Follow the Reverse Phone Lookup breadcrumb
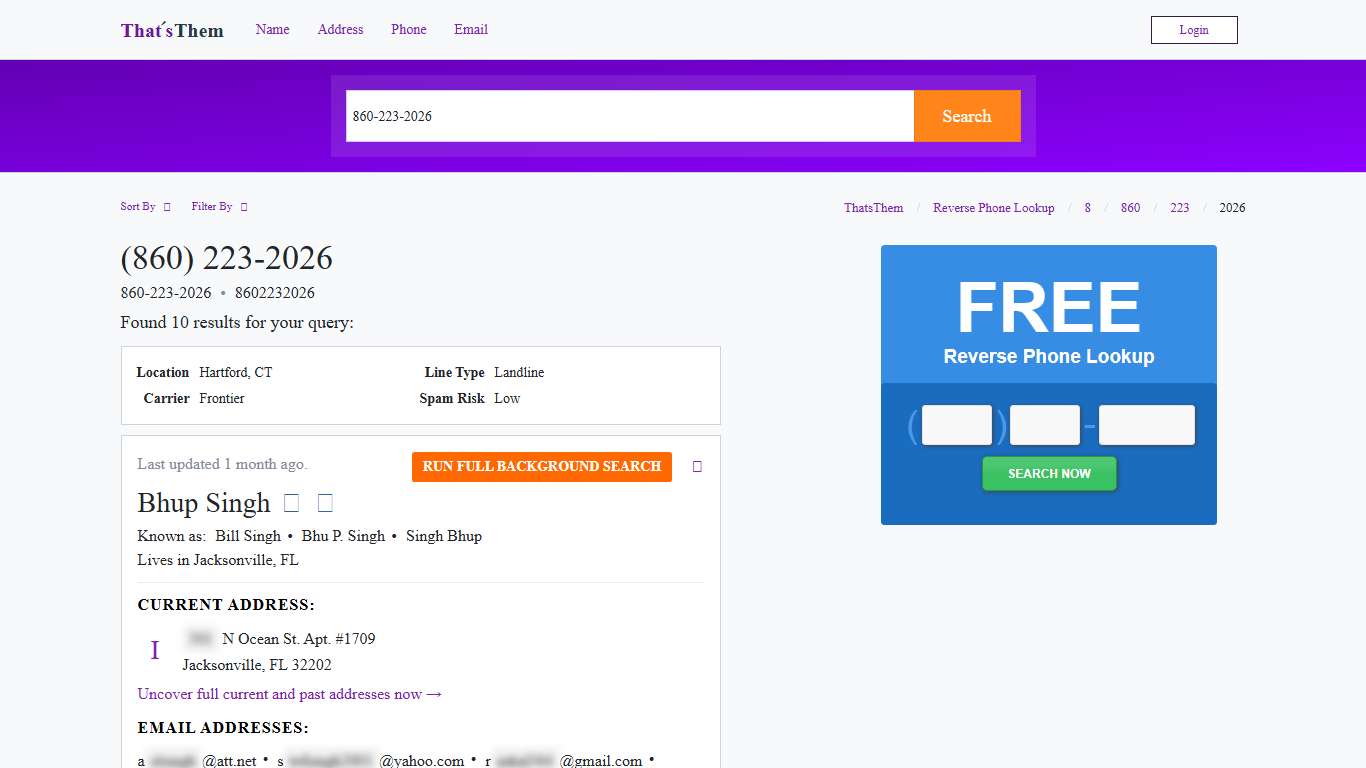This screenshot has width=1366, height=768. coord(993,208)
